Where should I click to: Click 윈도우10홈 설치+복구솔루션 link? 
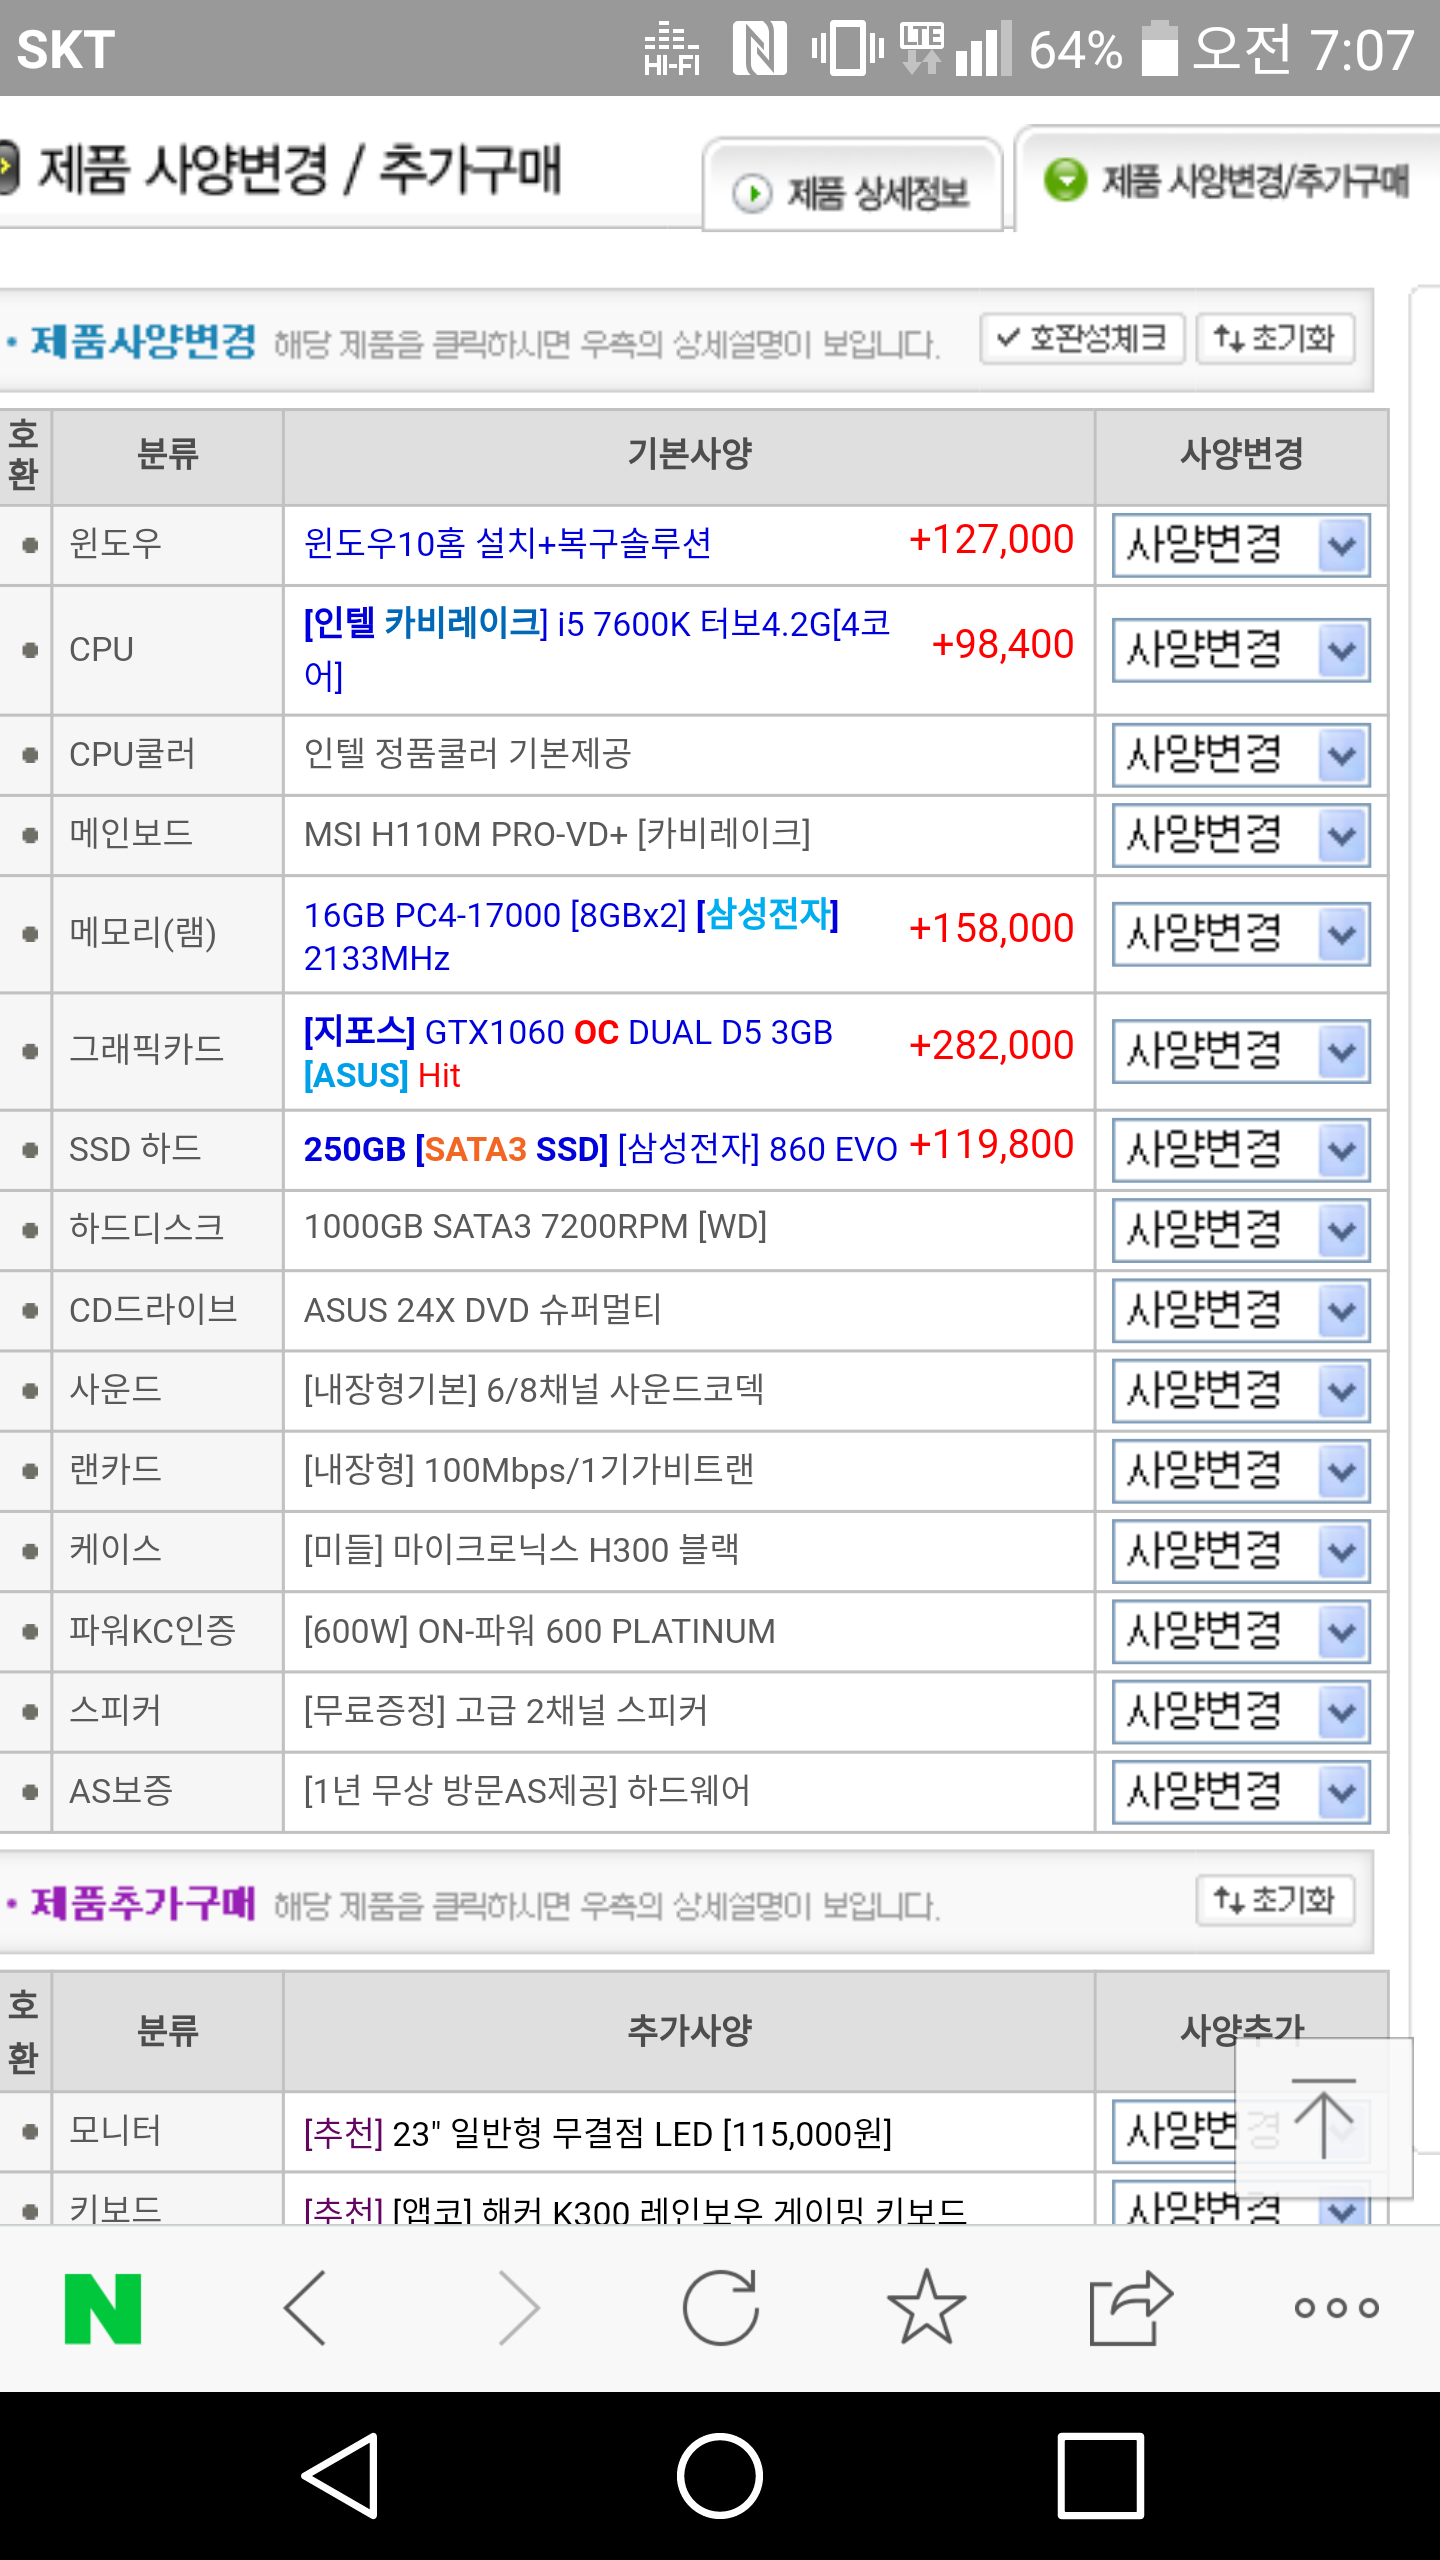click(507, 543)
